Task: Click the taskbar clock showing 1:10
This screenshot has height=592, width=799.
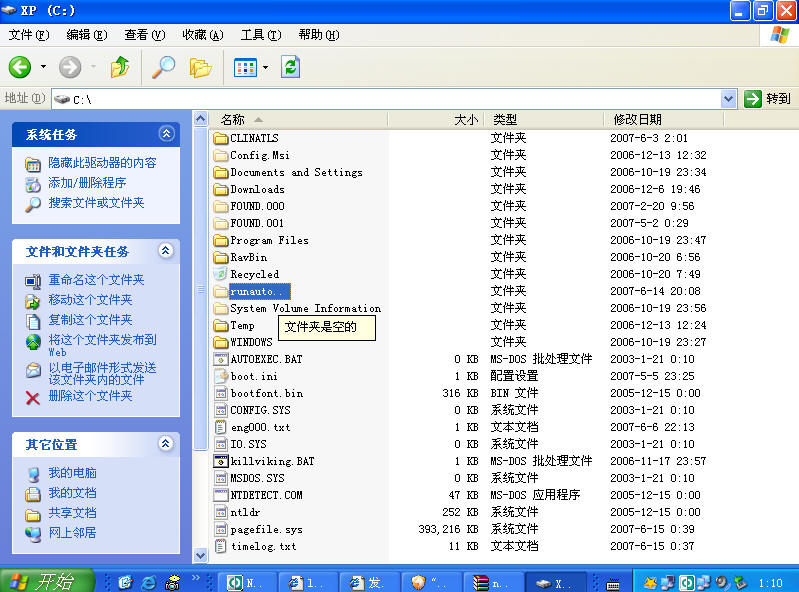Action: pos(770,582)
